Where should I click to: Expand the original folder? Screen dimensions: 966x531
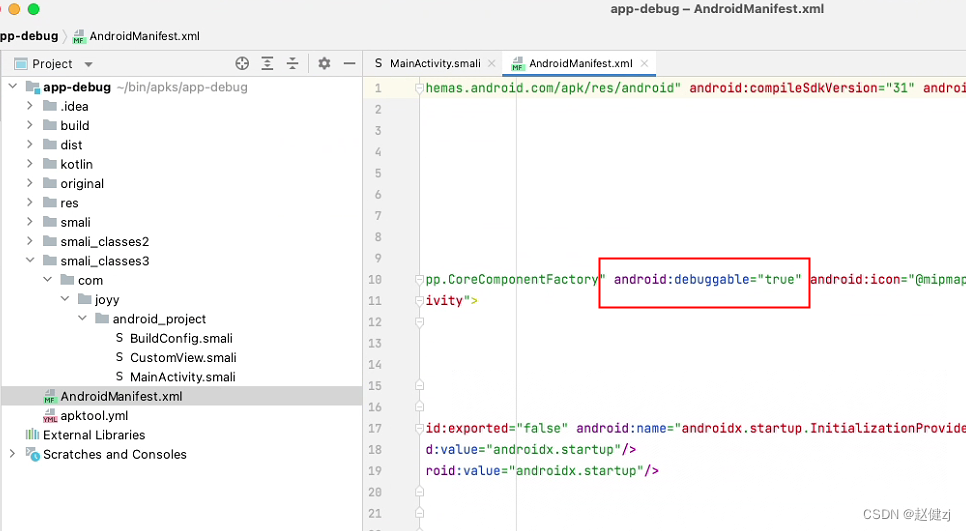coord(30,183)
